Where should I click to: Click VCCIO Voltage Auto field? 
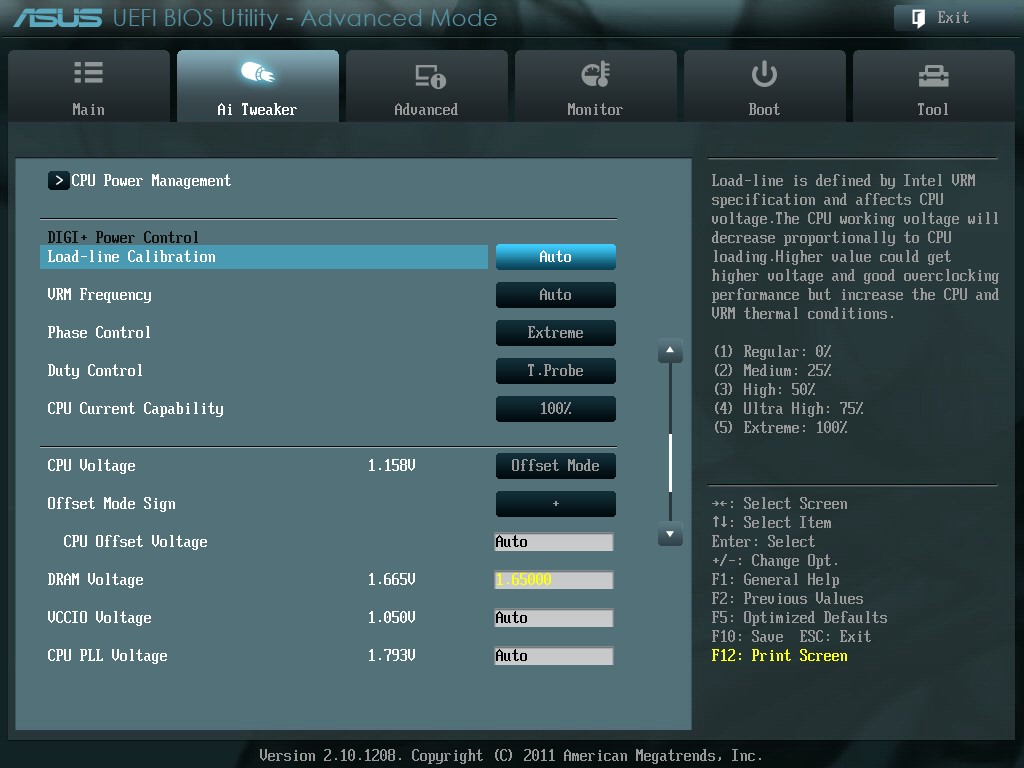(554, 617)
